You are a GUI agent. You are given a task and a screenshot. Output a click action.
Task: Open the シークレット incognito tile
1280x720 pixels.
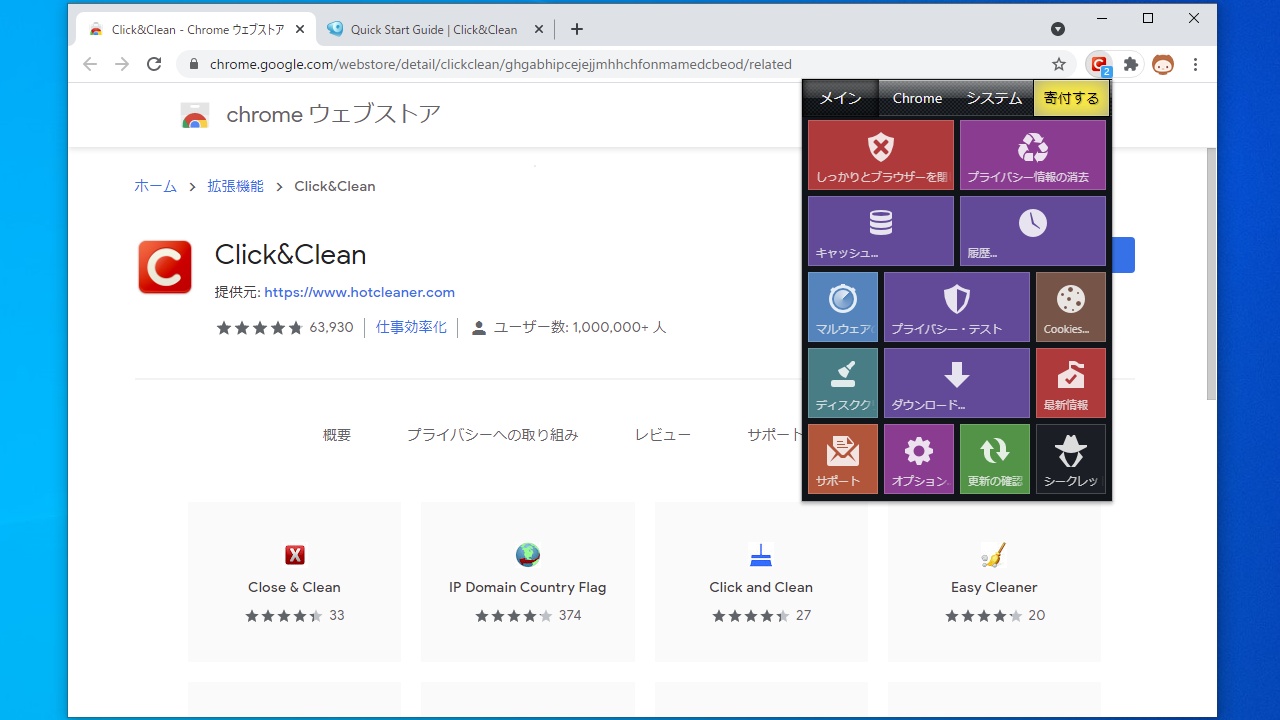[x=1070, y=459]
